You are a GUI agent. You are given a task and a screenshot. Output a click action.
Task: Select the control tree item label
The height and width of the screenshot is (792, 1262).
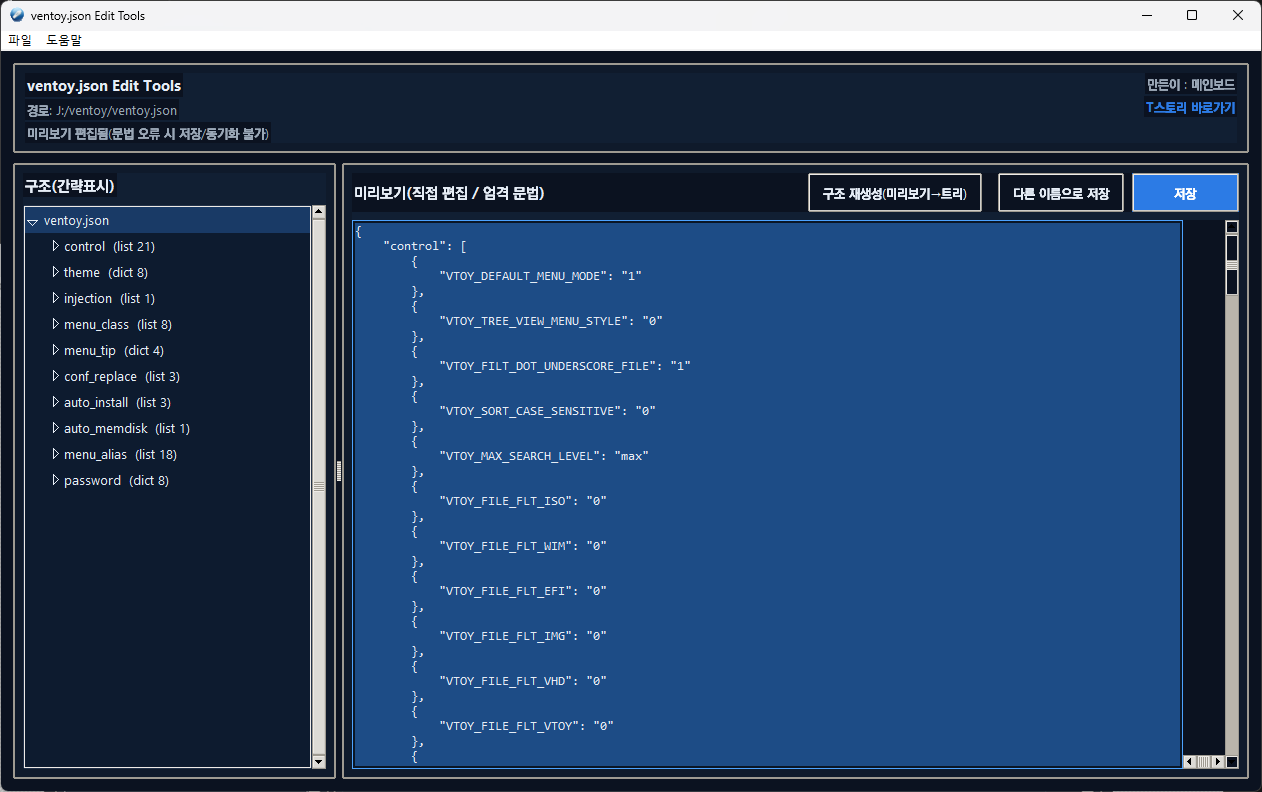(109, 246)
